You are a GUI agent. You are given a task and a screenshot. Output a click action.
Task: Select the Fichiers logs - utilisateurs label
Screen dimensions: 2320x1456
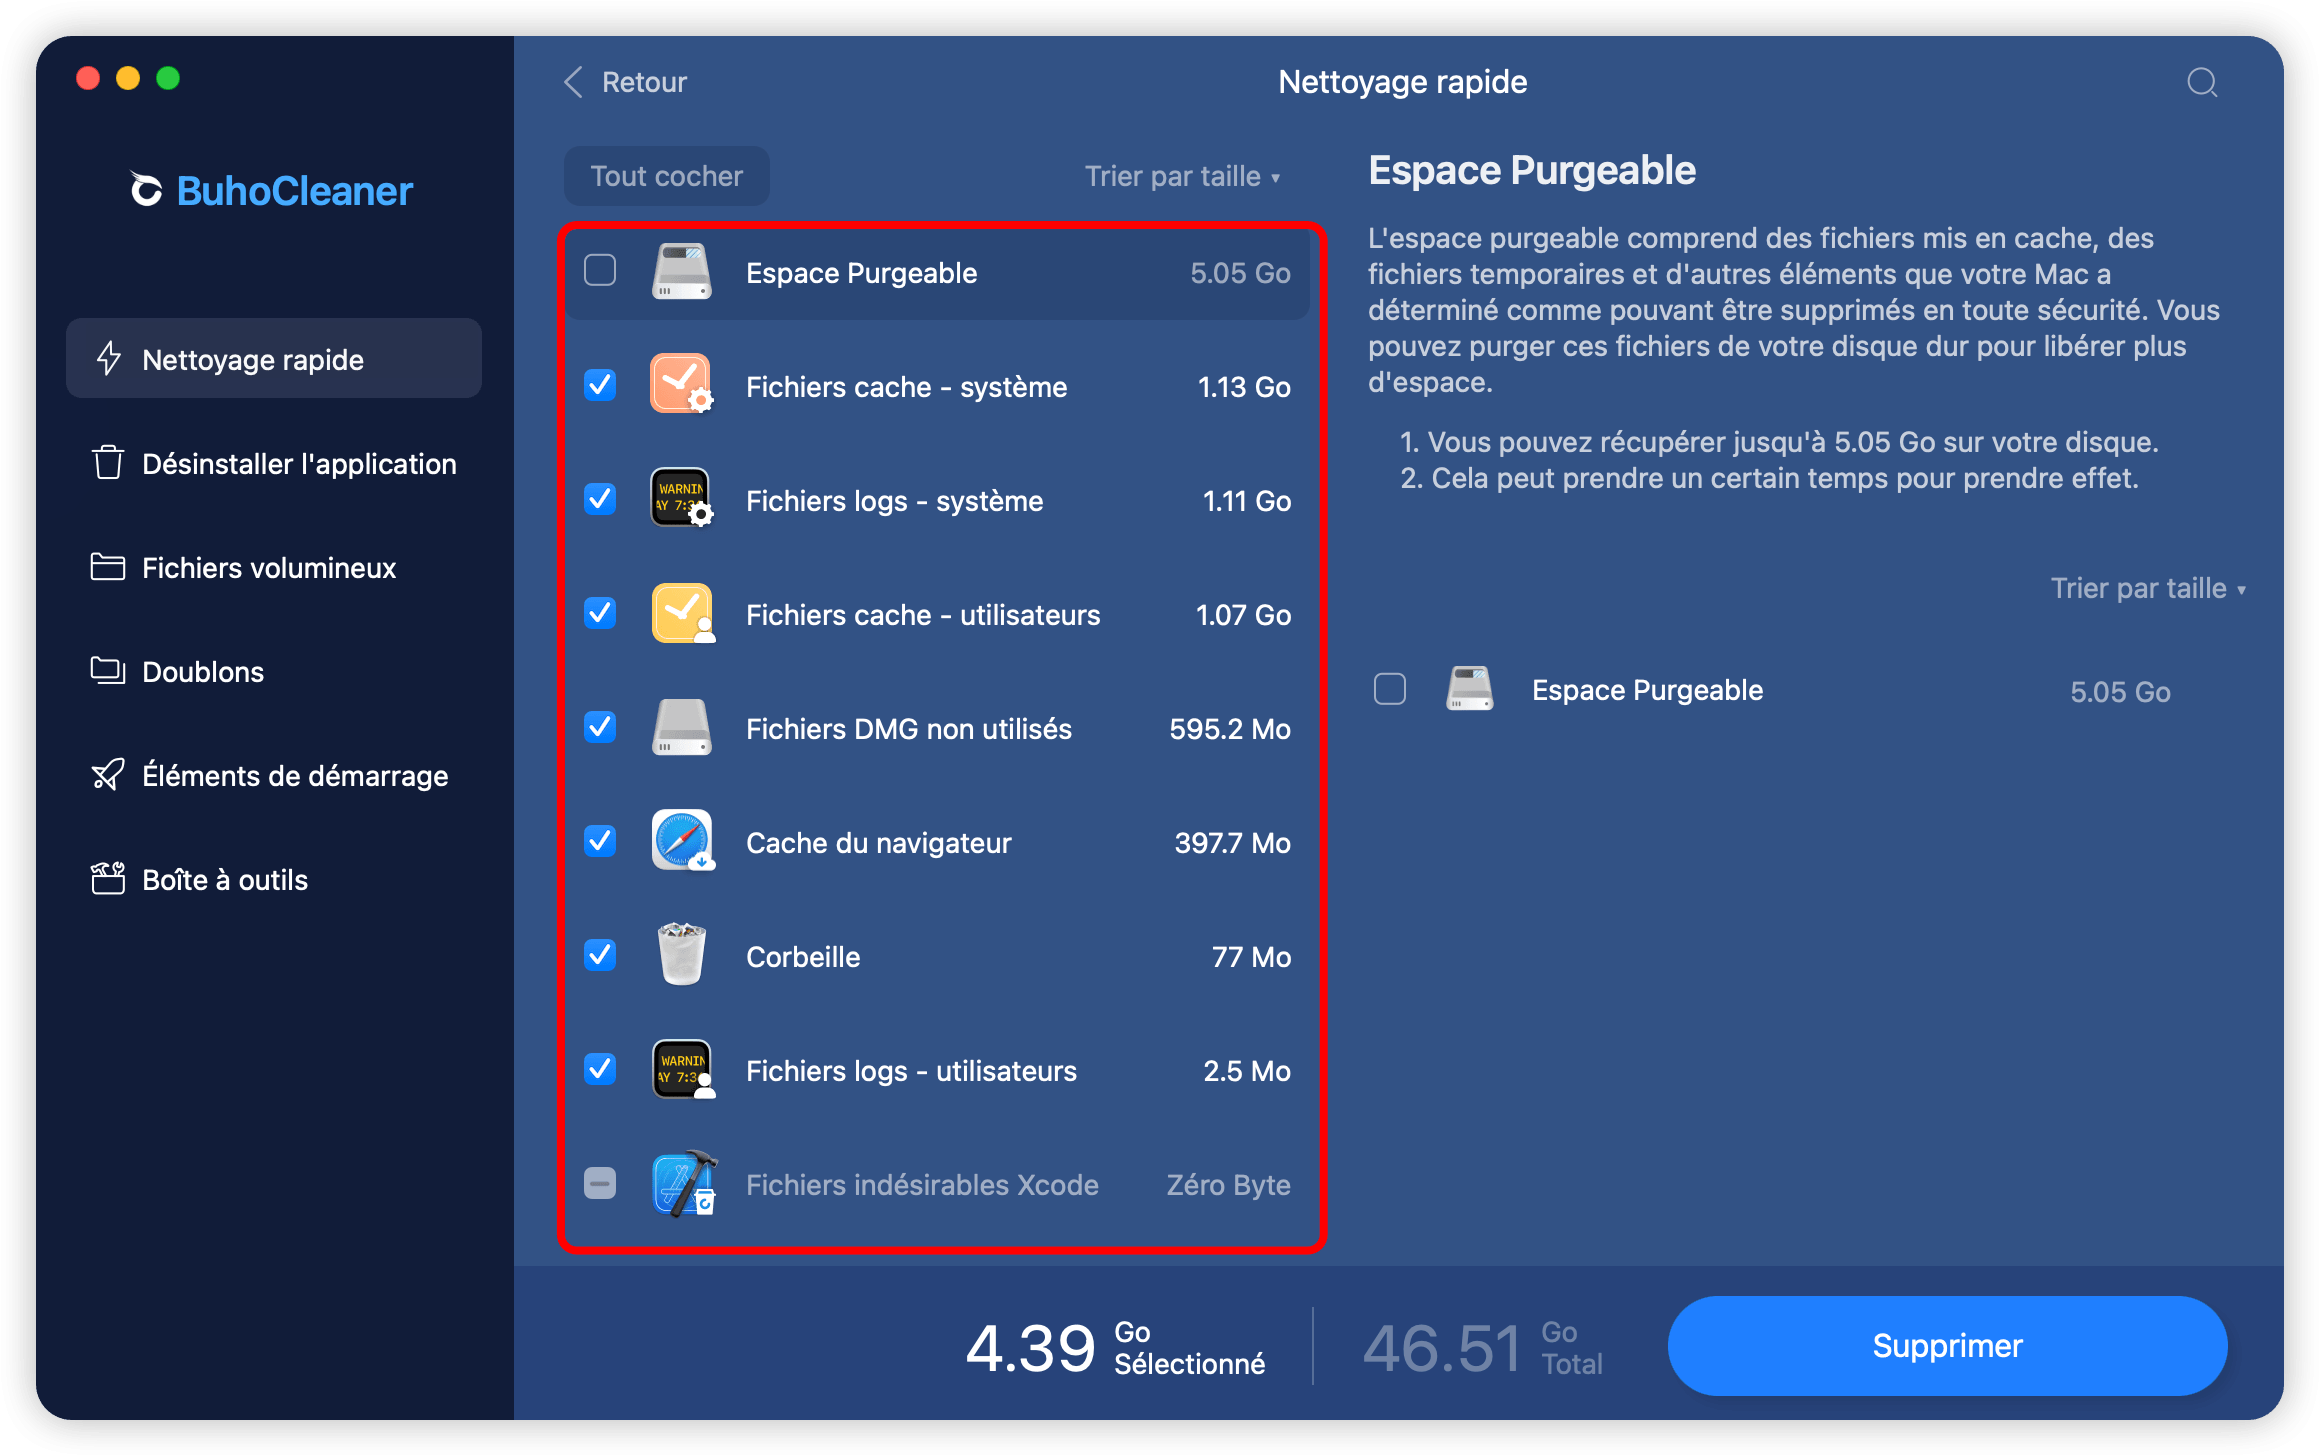tap(912, 1071)
